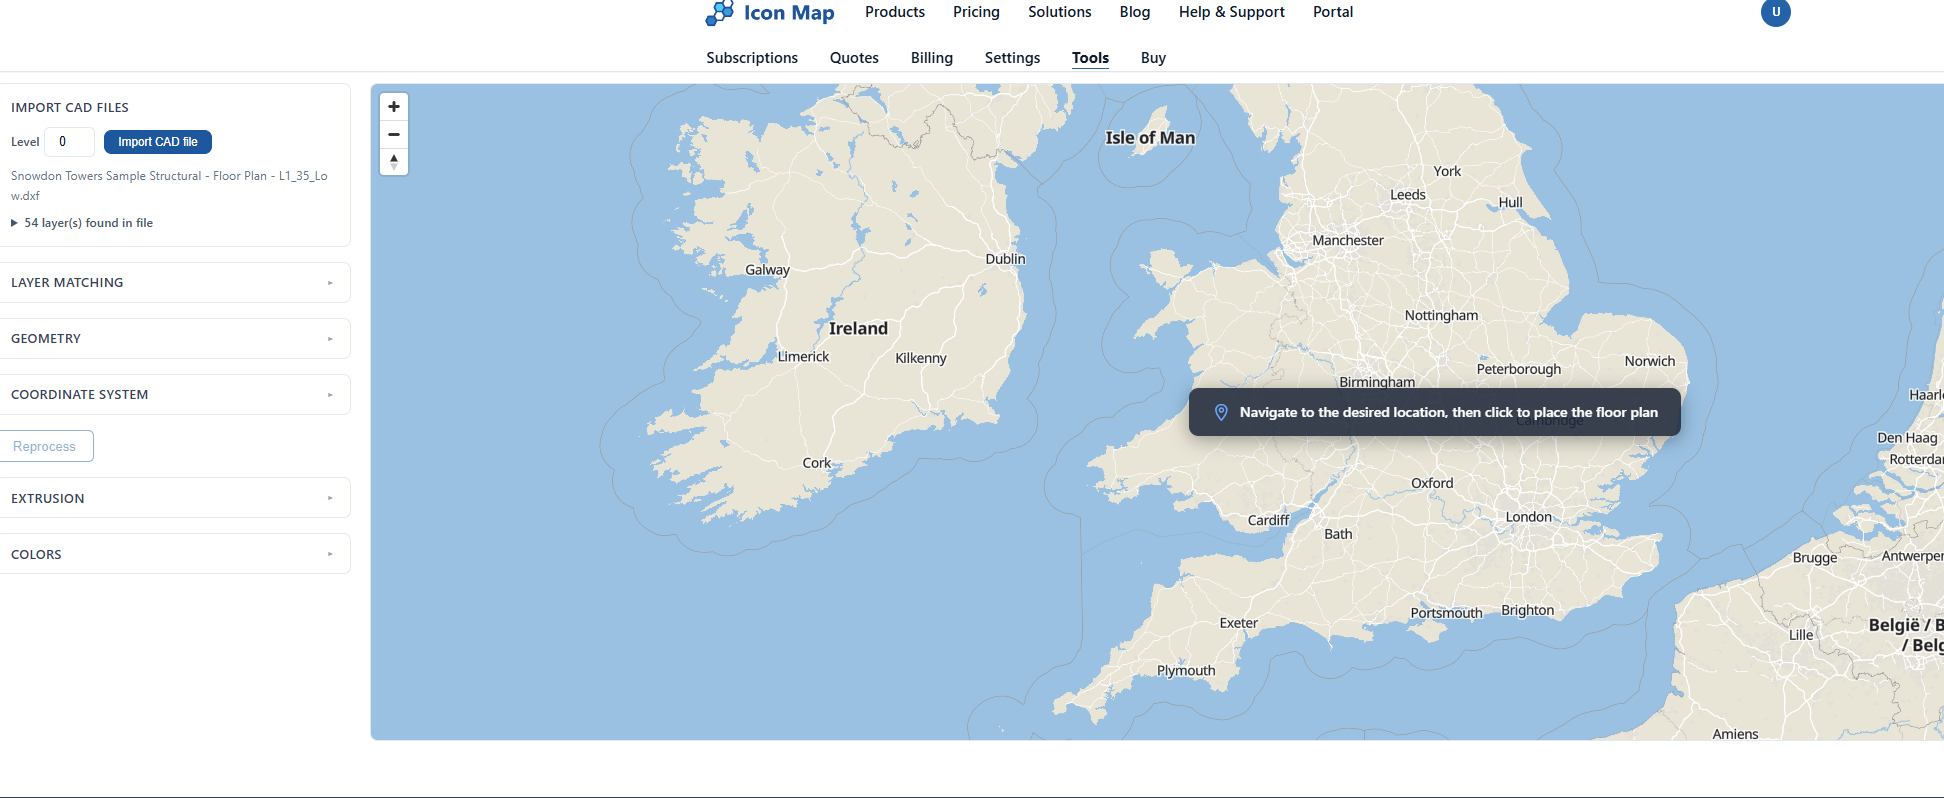Open the Billing tab
The image size is (1944, 798).
(931, 58)
